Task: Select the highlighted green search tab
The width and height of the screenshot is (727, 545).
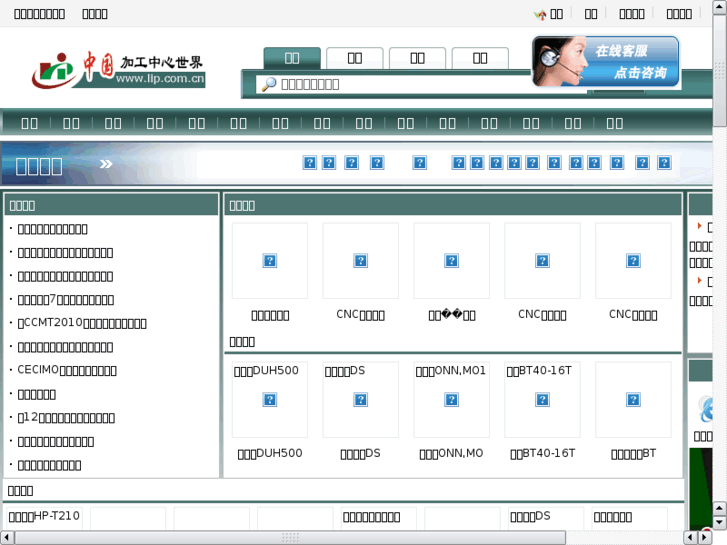Action: coord(292,58)
